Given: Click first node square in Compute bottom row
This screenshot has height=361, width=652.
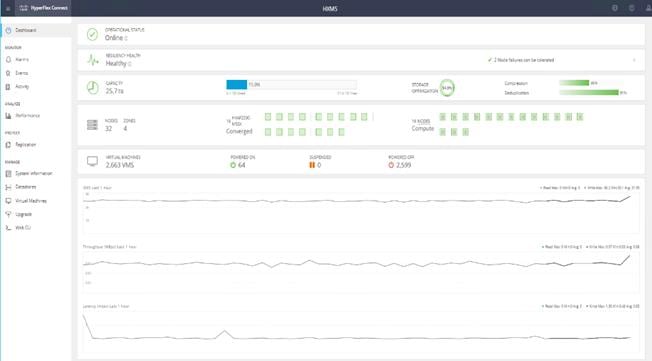Looking at the screenshot, I should [x=442, y=132].
